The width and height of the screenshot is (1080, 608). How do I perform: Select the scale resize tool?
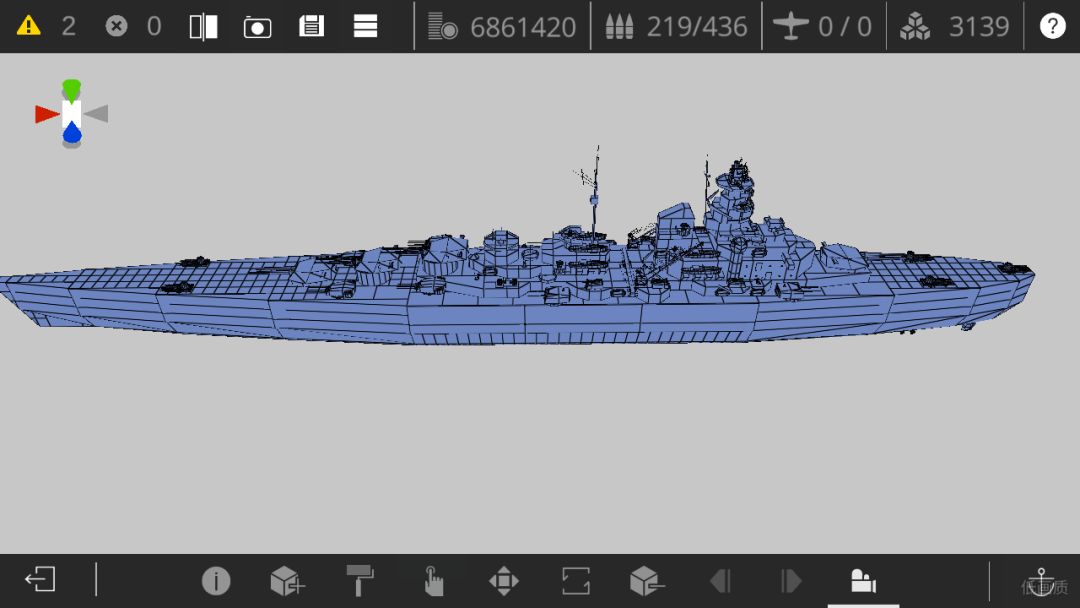(x=576, y=580)
